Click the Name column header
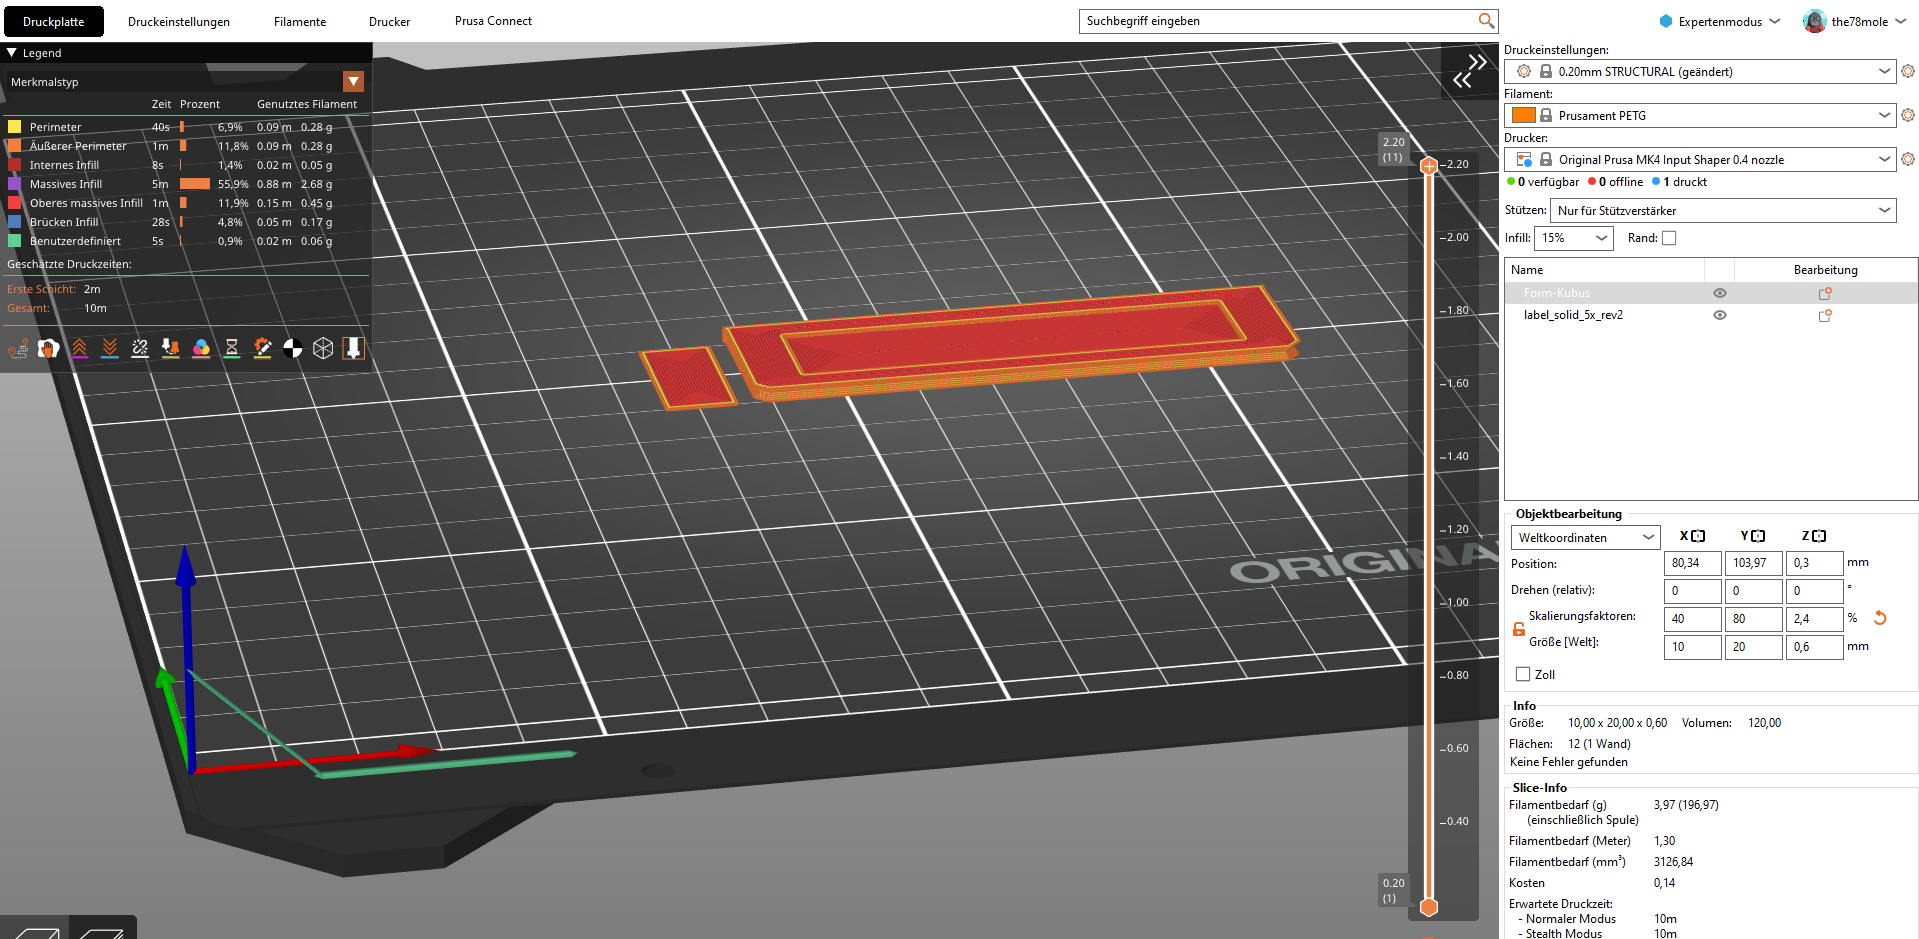Screen dimensions: 1919x939 point(1604,270)
